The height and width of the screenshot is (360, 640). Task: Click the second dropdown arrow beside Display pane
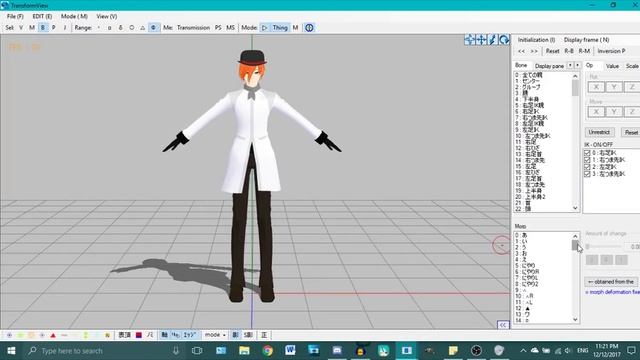(x=578, y=65)
